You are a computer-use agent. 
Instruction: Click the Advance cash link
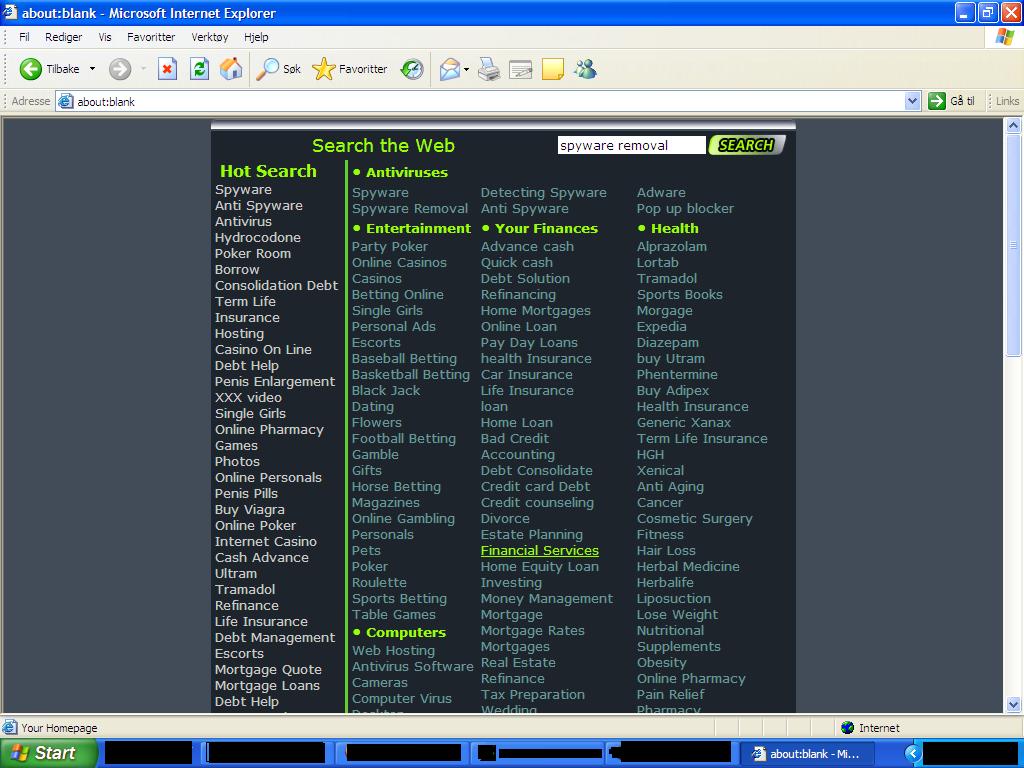tap(527, 247)
